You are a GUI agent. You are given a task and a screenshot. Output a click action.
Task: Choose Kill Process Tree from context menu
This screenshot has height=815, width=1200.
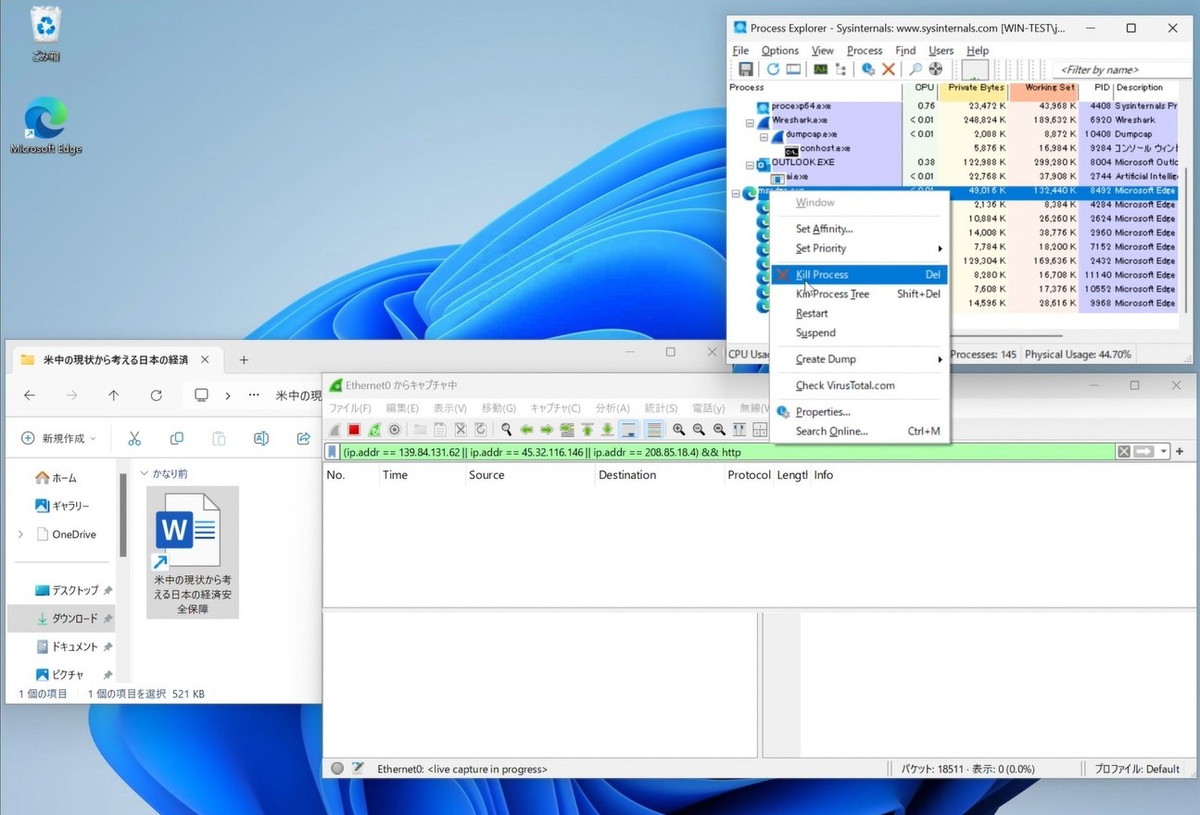coord(859,294)
